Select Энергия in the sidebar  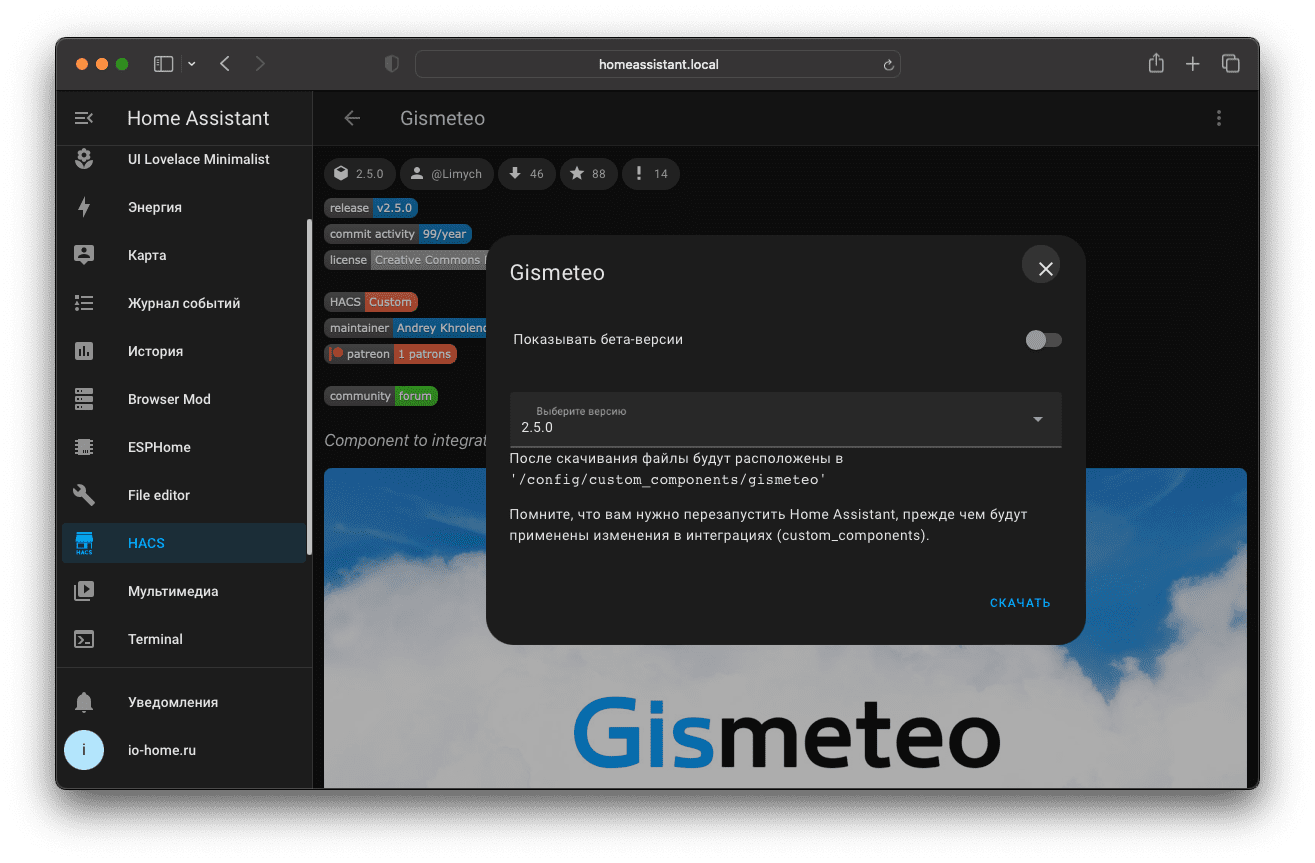pyautogui.click(x=184, y=207)
